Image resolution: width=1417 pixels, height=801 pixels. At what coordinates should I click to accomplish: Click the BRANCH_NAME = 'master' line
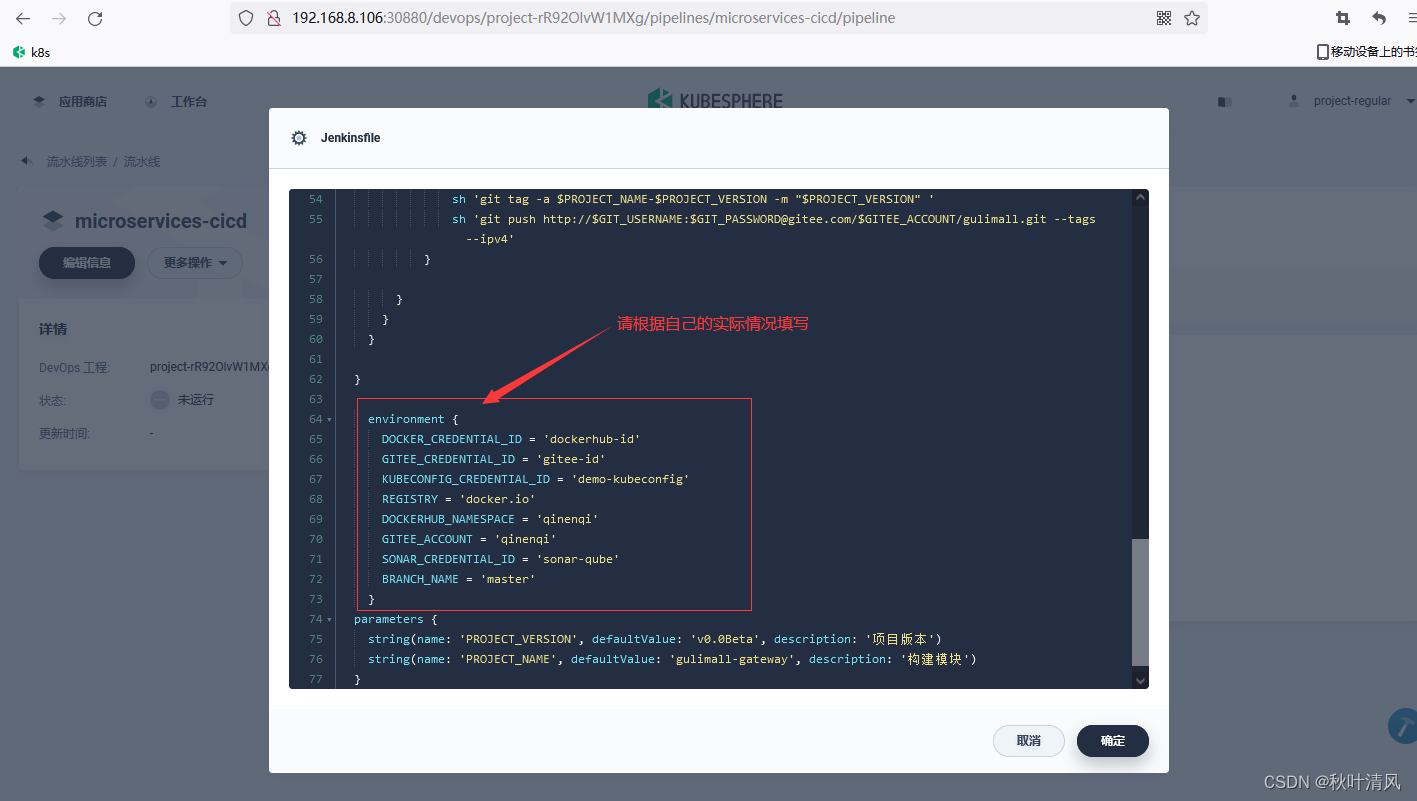pyautogui.click(x=458, y=579)
